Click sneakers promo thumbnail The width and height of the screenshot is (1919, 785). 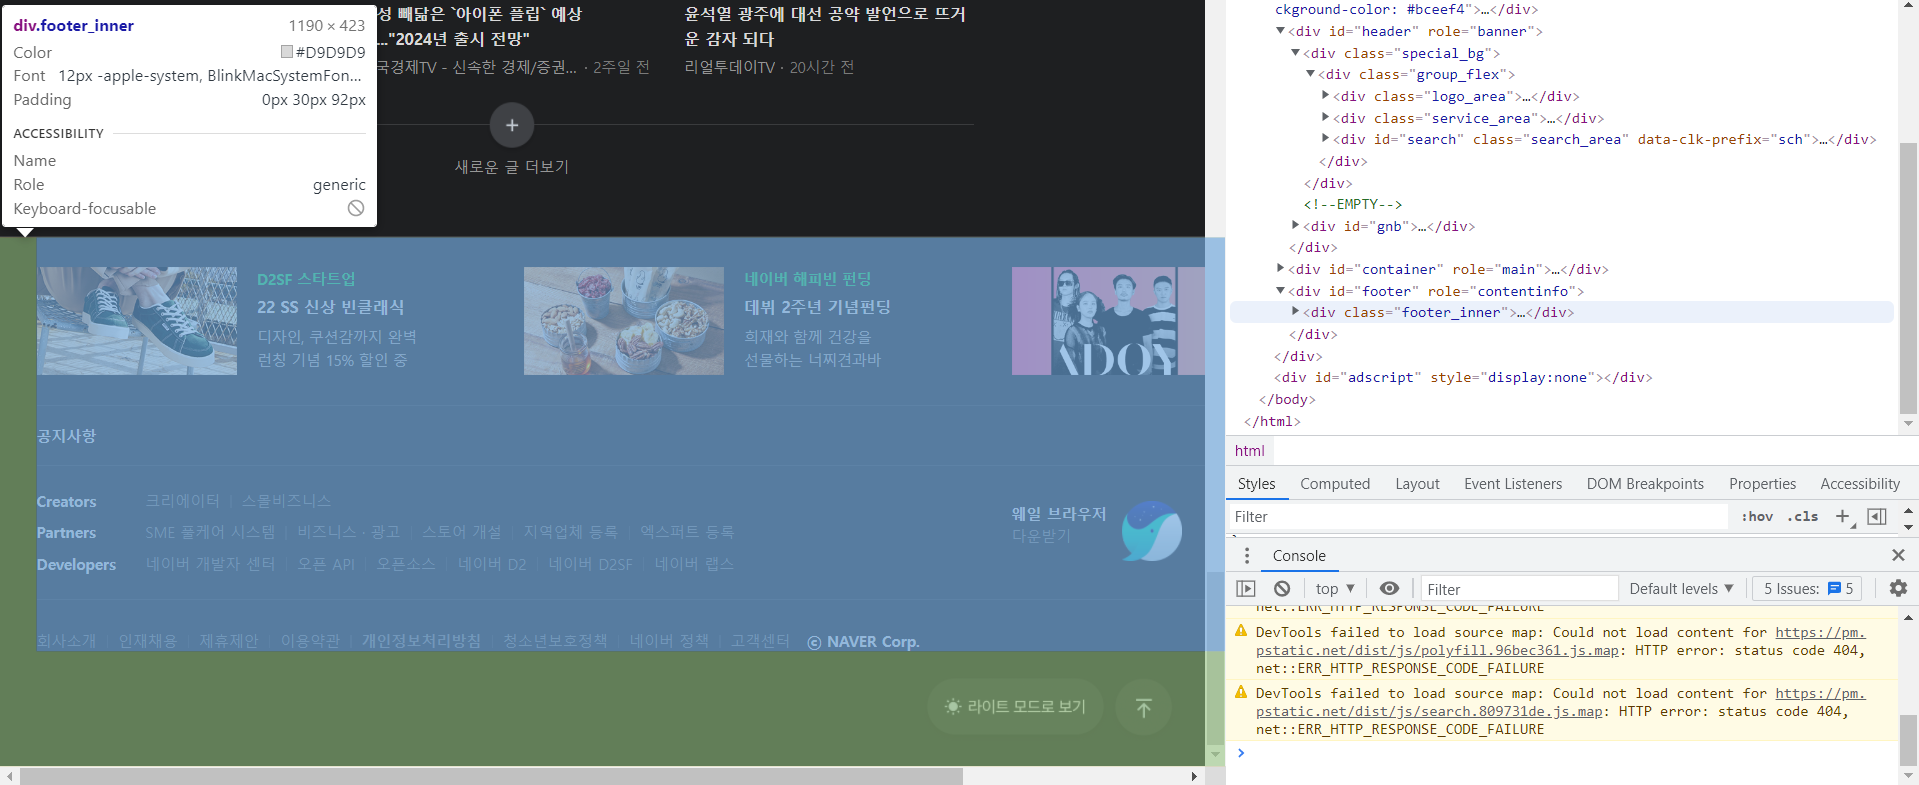click(x=137, y=321)
